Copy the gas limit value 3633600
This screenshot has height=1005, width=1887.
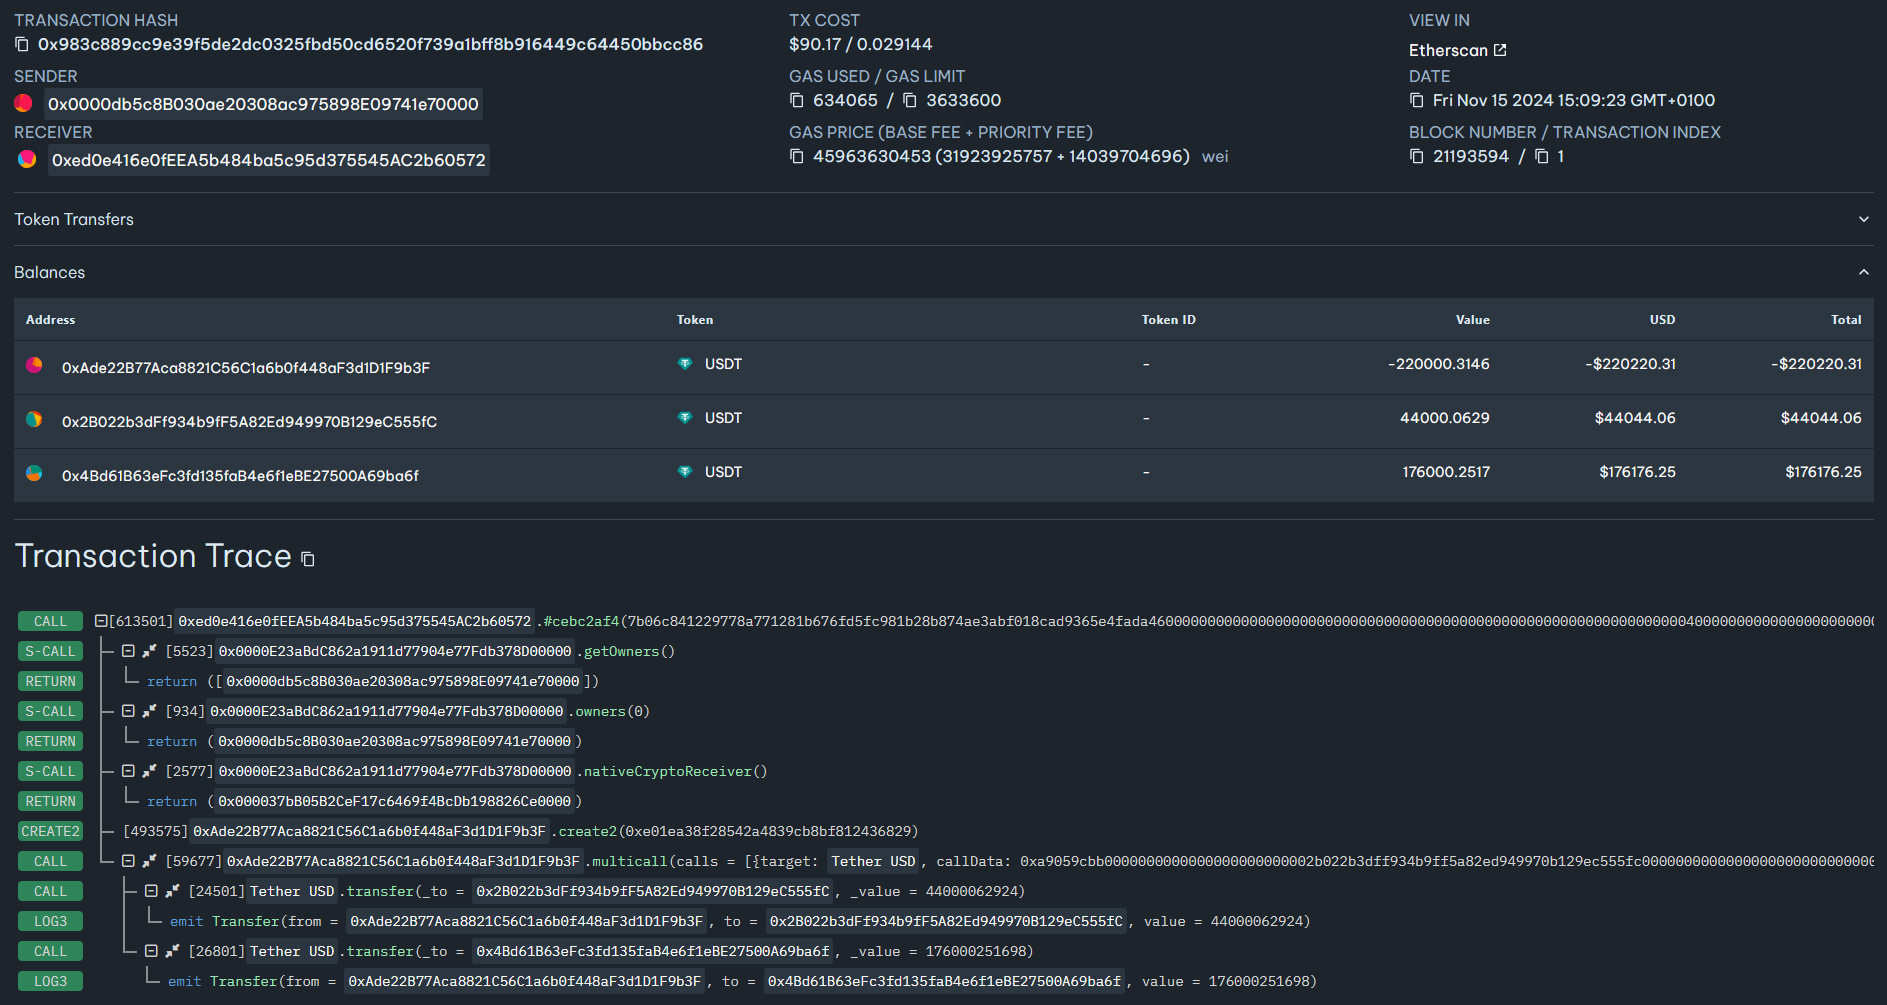click(x=910, y=100)
